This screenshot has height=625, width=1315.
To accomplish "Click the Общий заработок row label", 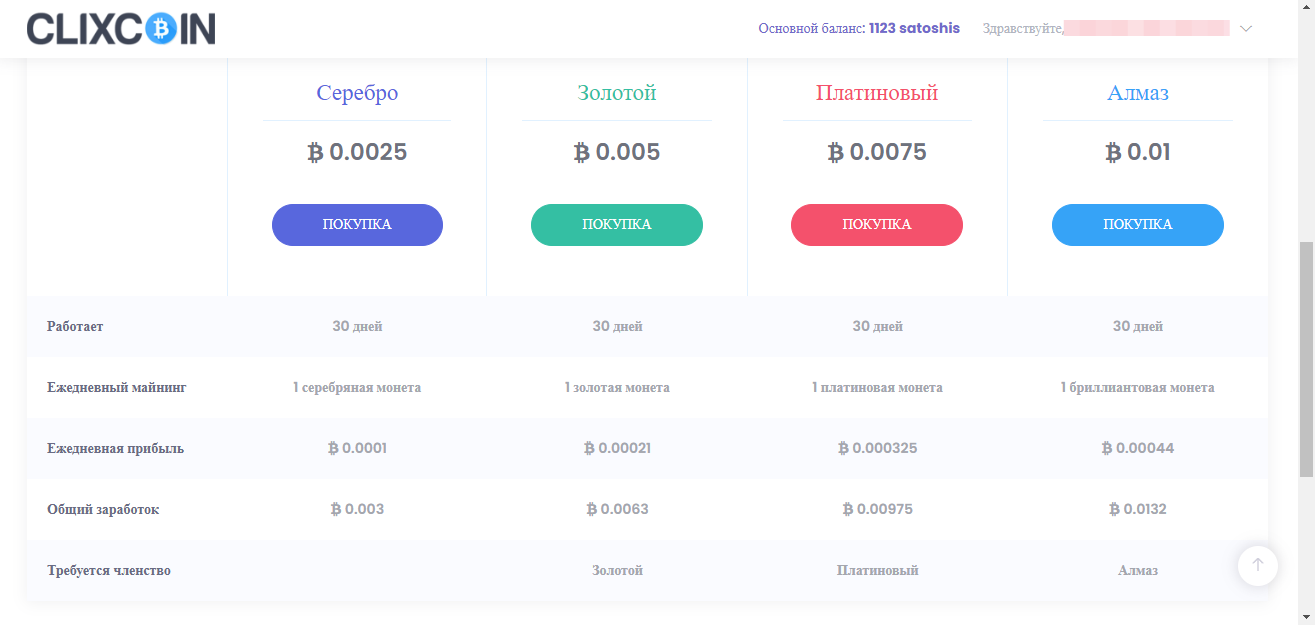I will [x=103, y=510].
